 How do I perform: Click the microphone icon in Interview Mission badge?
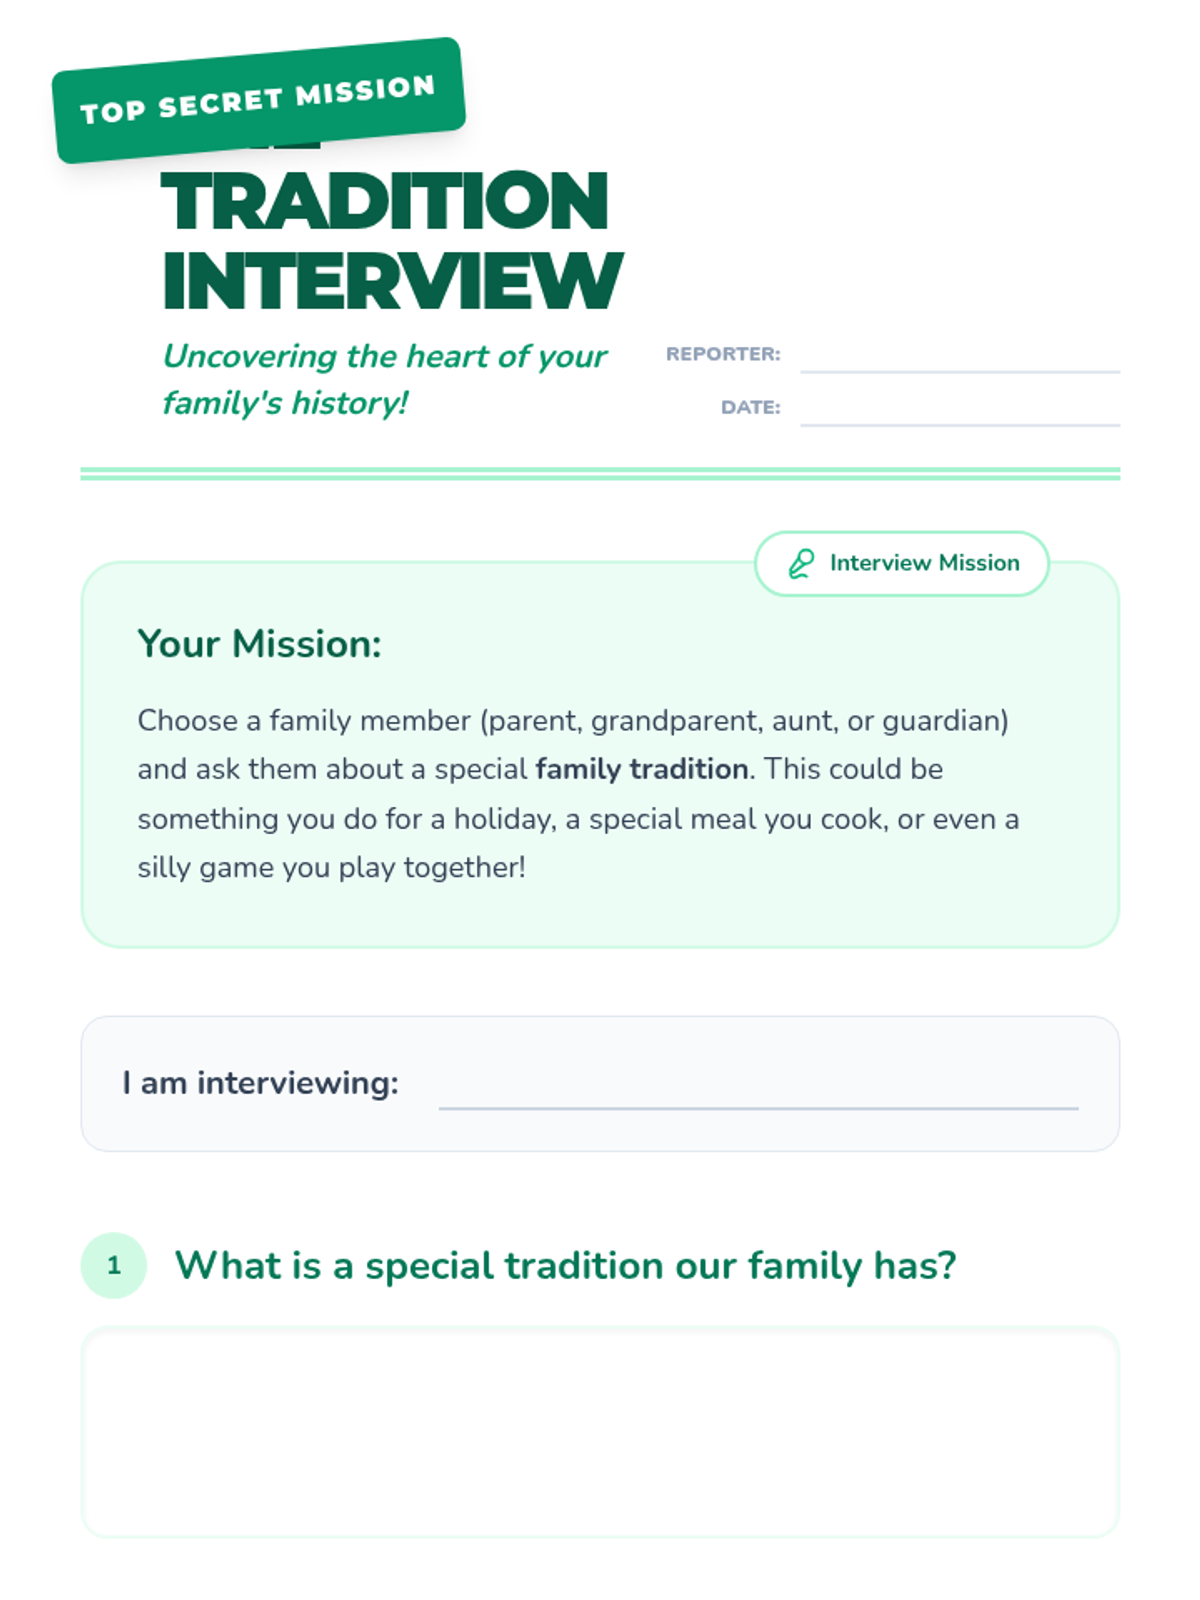click(801, 564)
